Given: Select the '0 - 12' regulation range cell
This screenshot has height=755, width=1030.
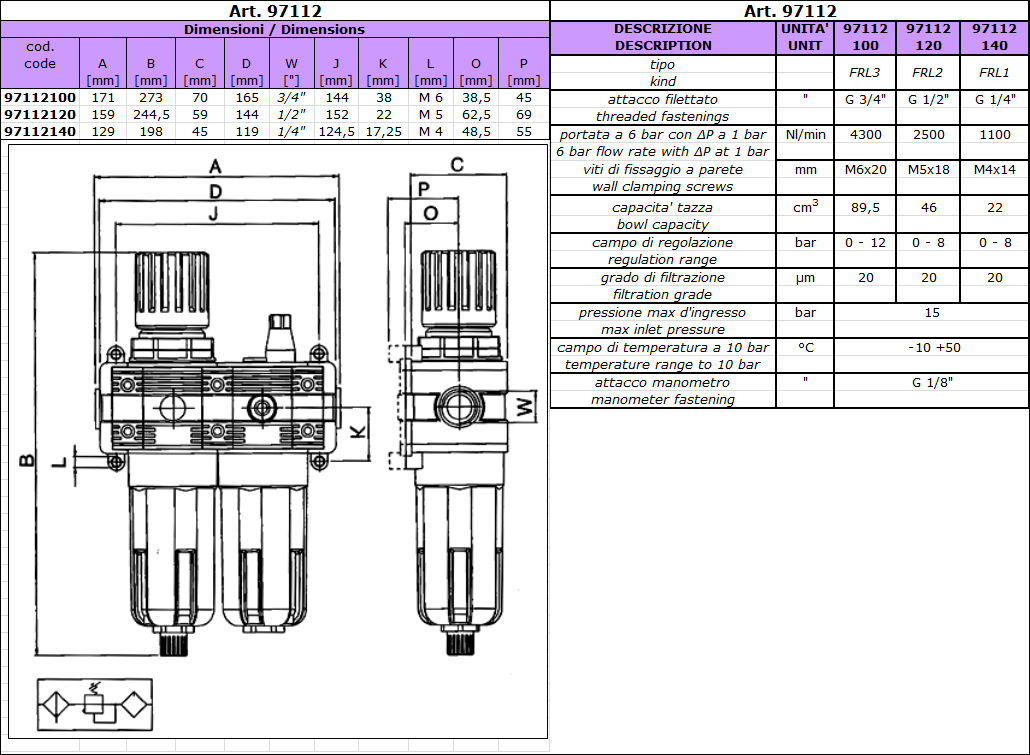Looking at the screenshot, I should [x=865, y=242].
